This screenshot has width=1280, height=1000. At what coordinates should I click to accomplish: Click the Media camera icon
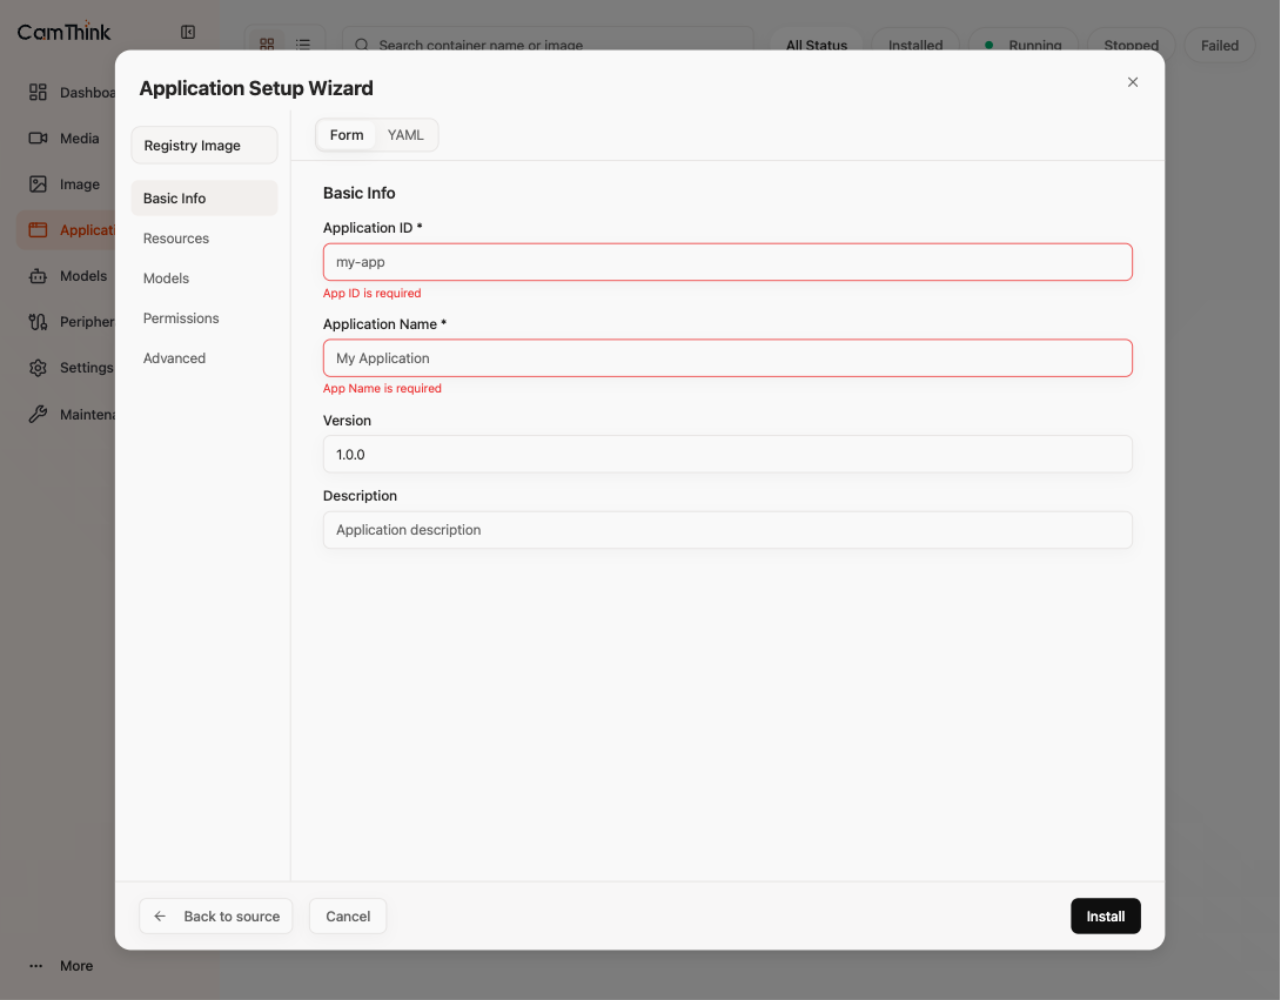(38, 138)
